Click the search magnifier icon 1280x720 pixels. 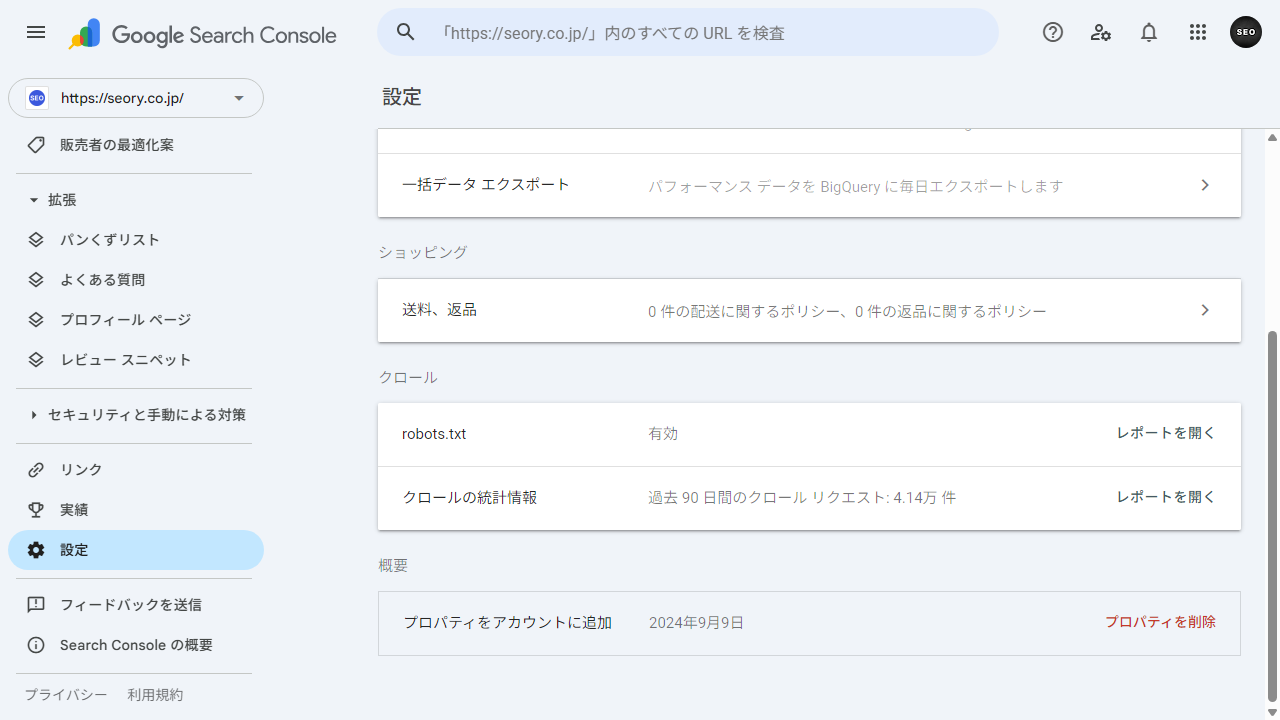pos(405,32)
